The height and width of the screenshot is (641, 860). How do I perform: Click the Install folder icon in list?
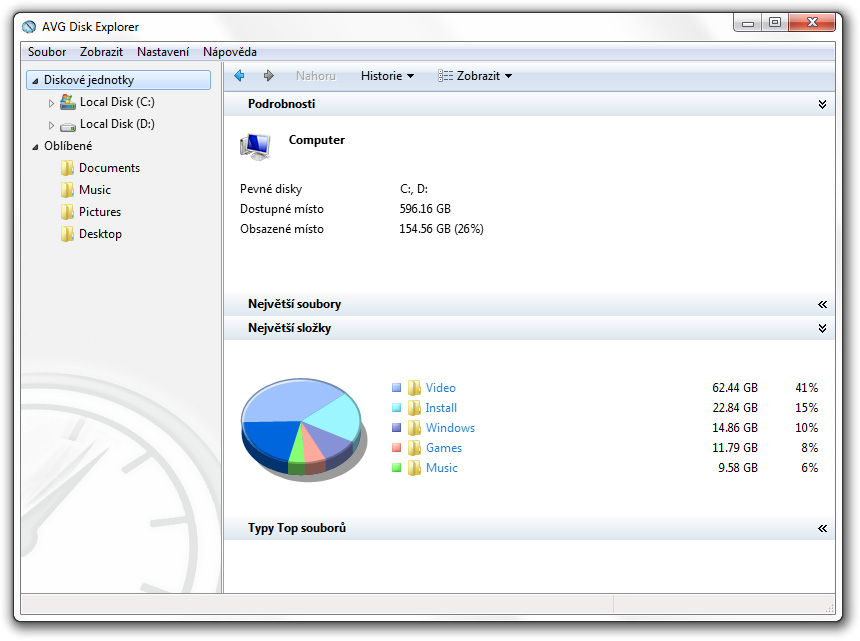point(414,408)
